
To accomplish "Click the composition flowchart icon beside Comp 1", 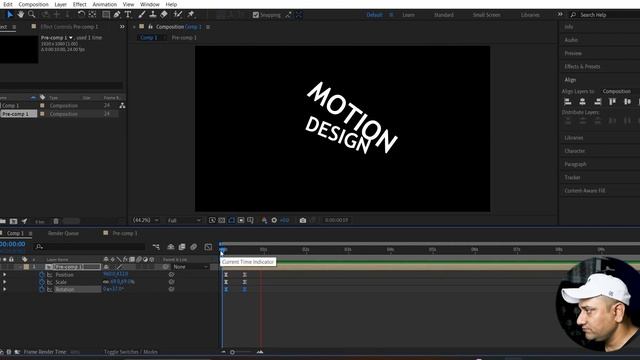I will (x=122, y=106).
